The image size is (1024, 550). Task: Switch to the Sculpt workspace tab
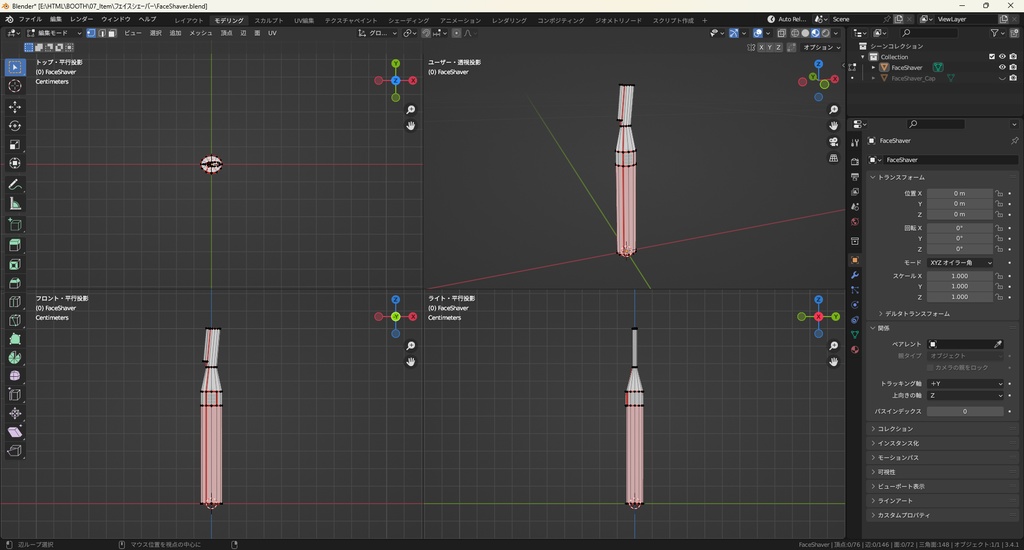(x=268, y=20)
